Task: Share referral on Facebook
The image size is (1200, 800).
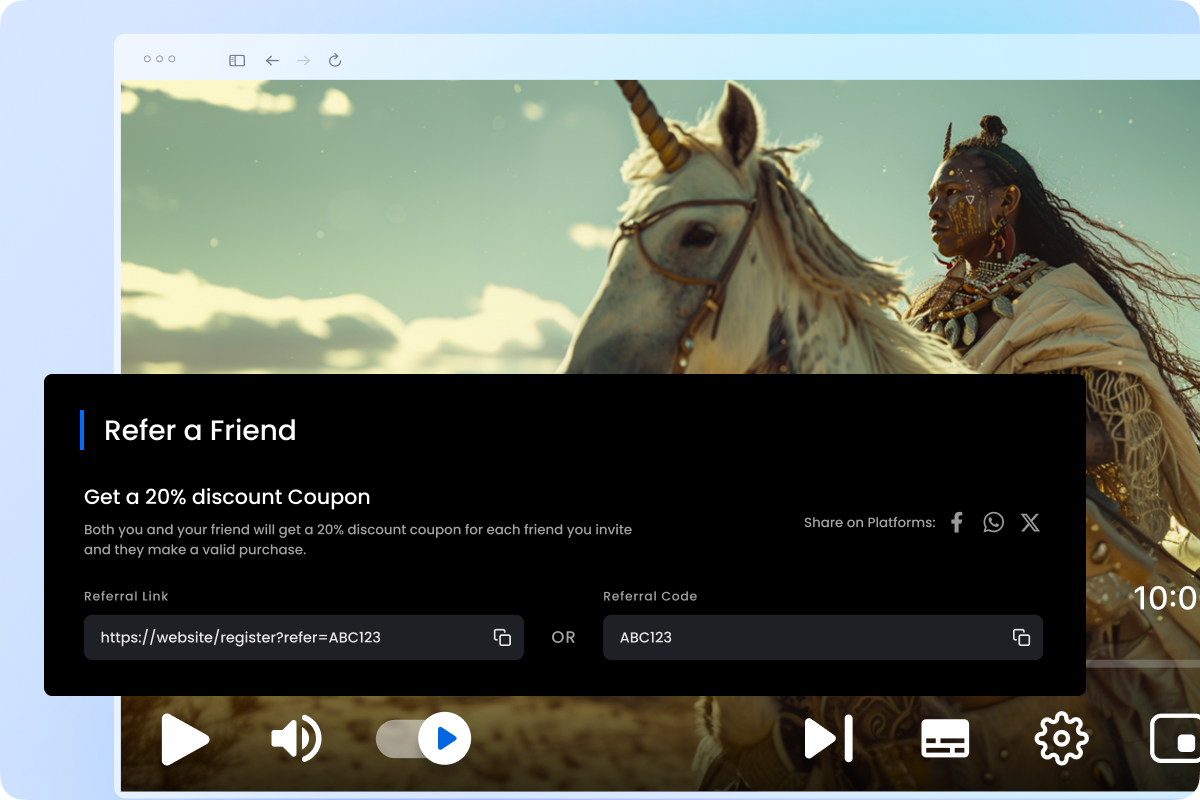Action: point(956,521)
